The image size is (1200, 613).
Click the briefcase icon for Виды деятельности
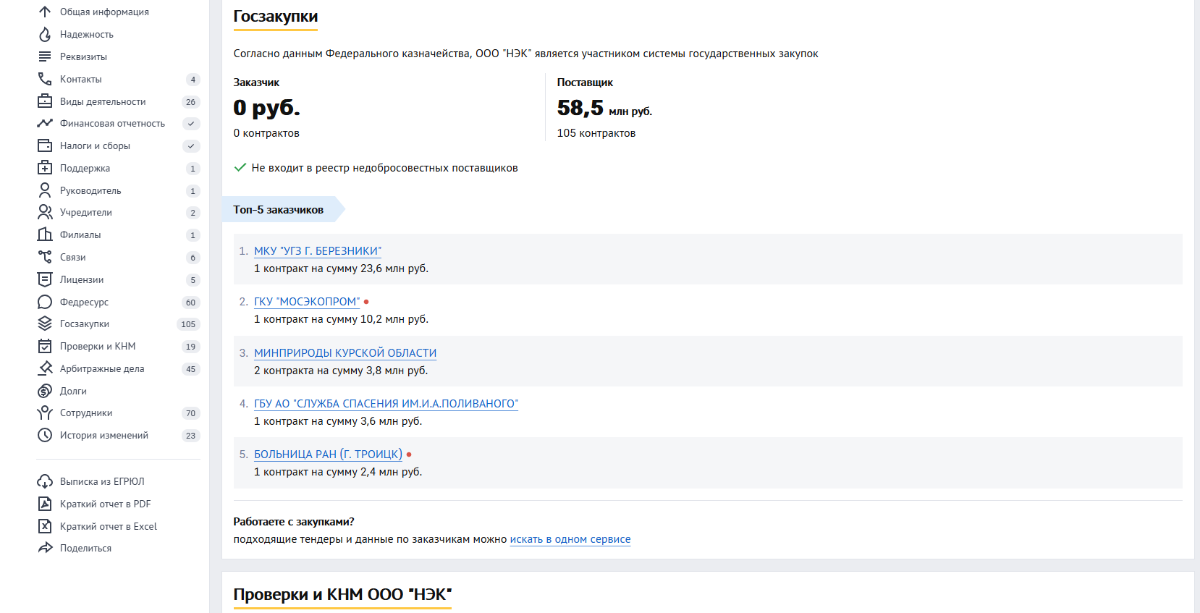tap(44, 101)
